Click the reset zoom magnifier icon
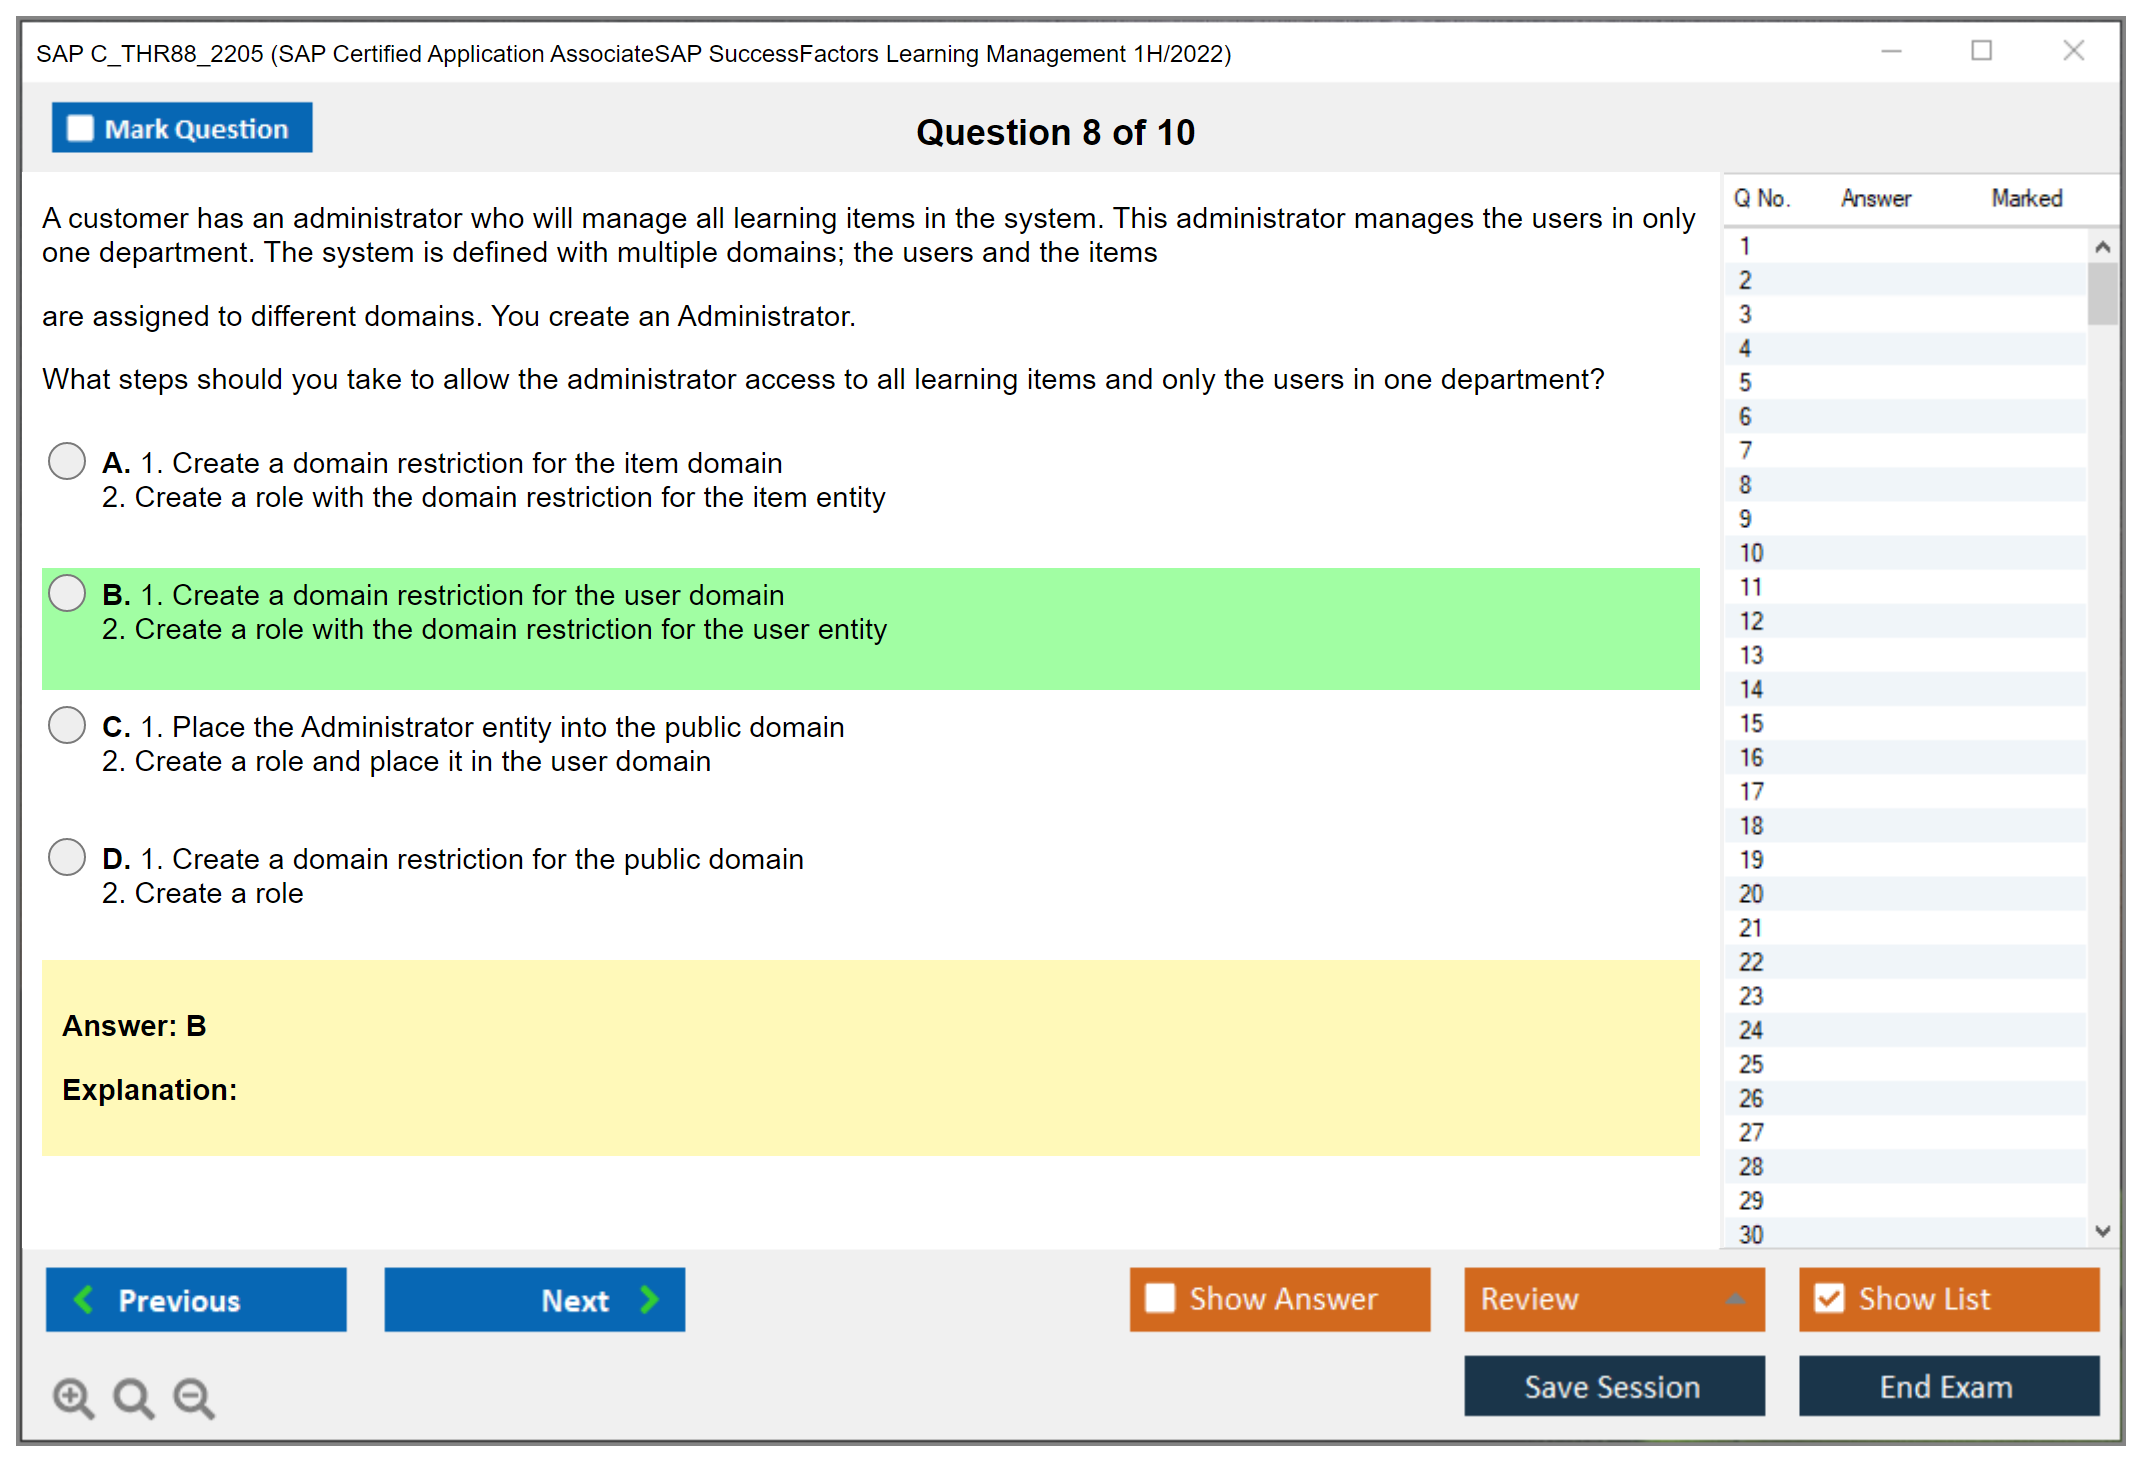 tap(133, 1397)
